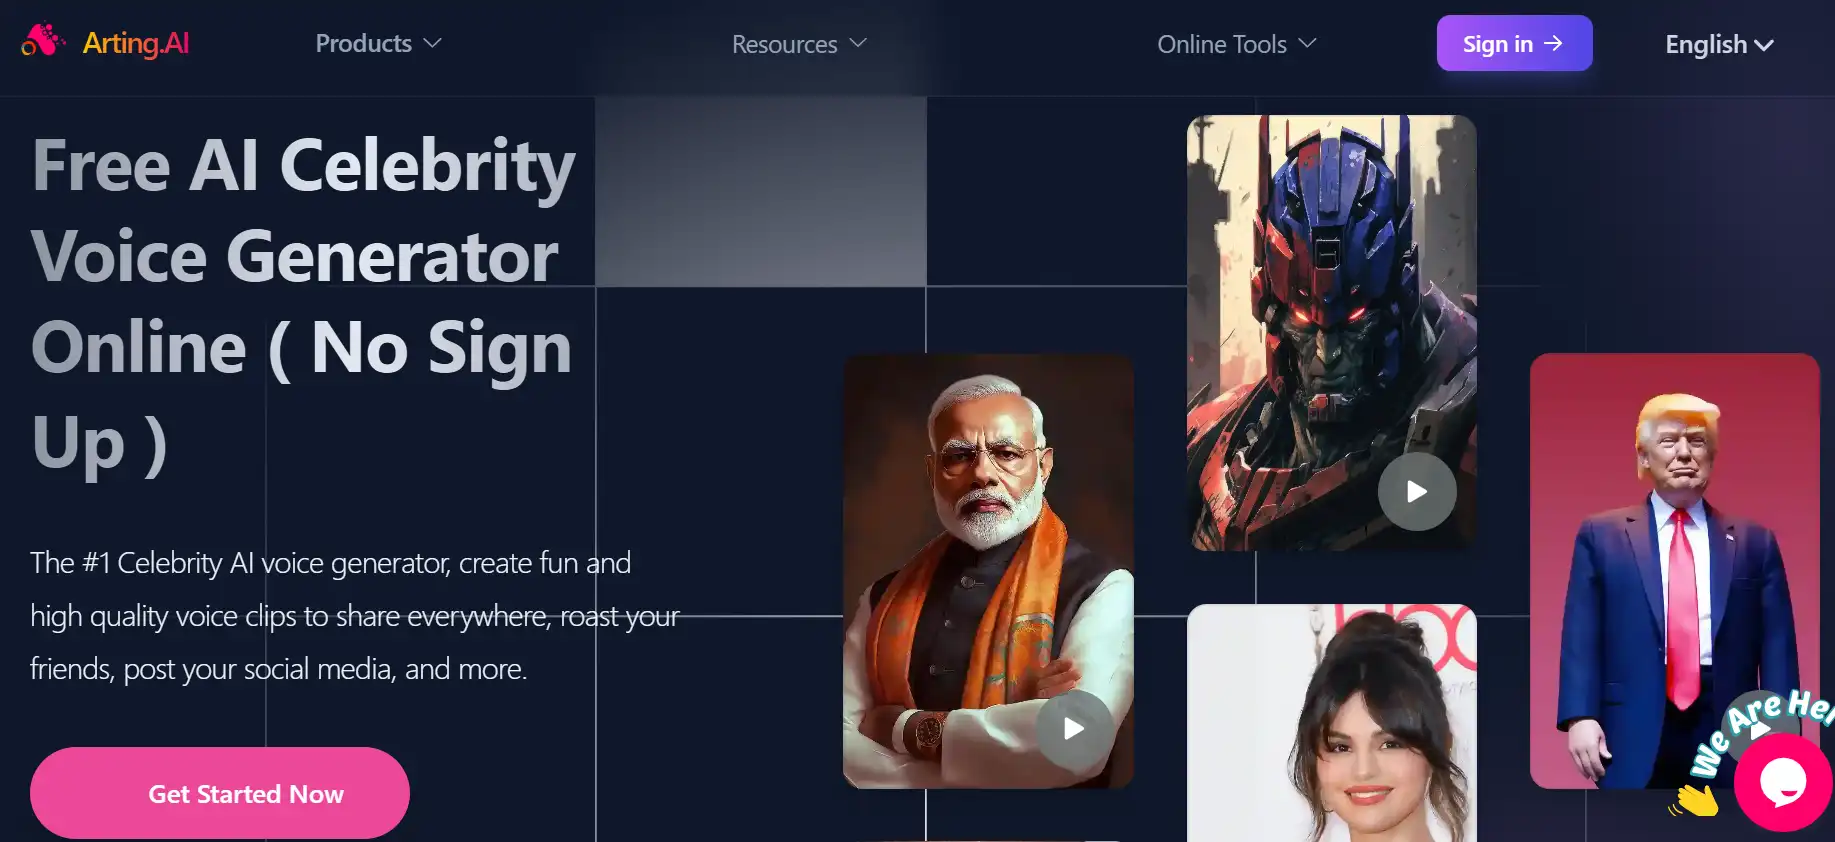Screen dimensions: 1835x842
Task: Expand the Products chevron arrow
Action: click(432, 44)
